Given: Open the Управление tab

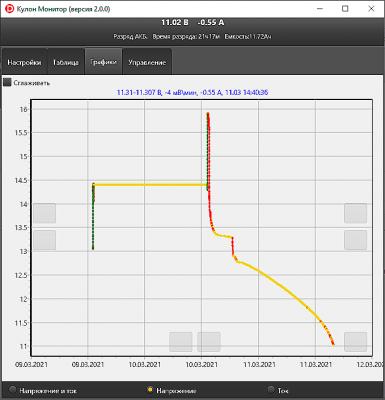Looking at the screenshot, I should click(x=147, y=62).
